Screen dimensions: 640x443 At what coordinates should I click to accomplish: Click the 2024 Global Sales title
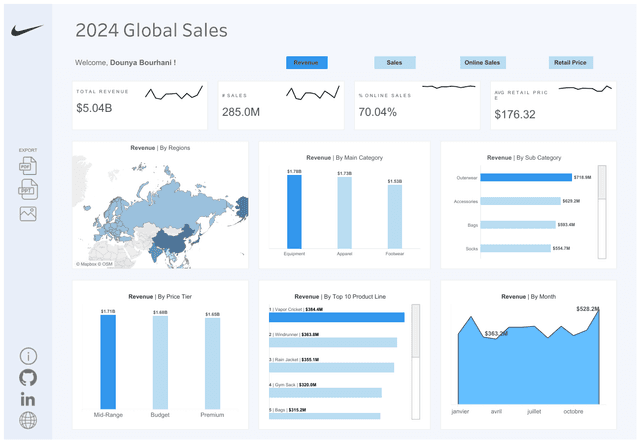pos(151,30)
